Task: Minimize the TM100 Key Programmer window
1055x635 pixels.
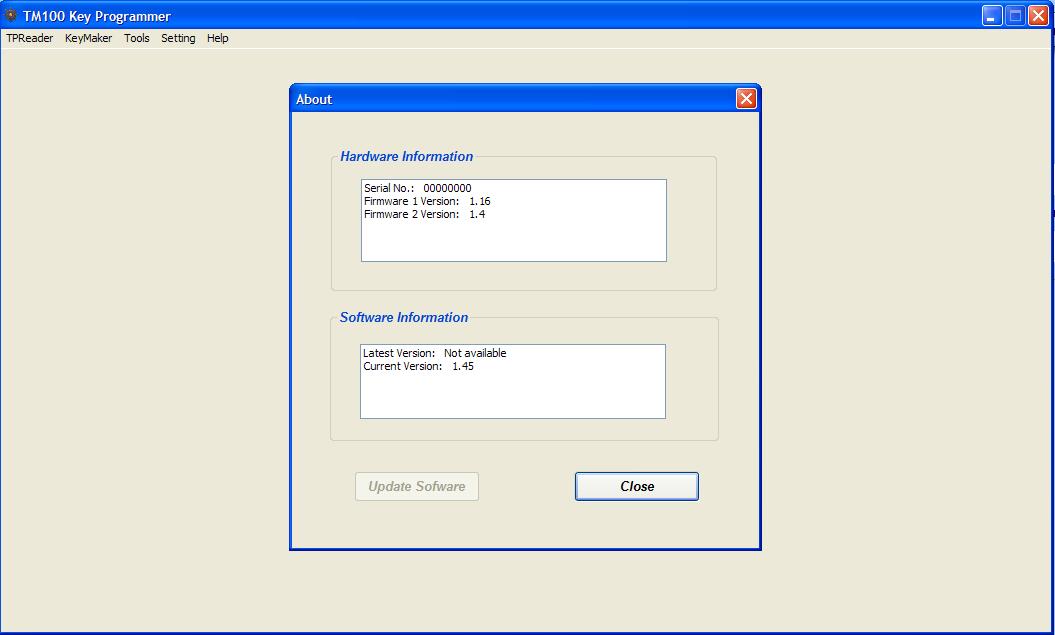Action: tap(992, 15)
